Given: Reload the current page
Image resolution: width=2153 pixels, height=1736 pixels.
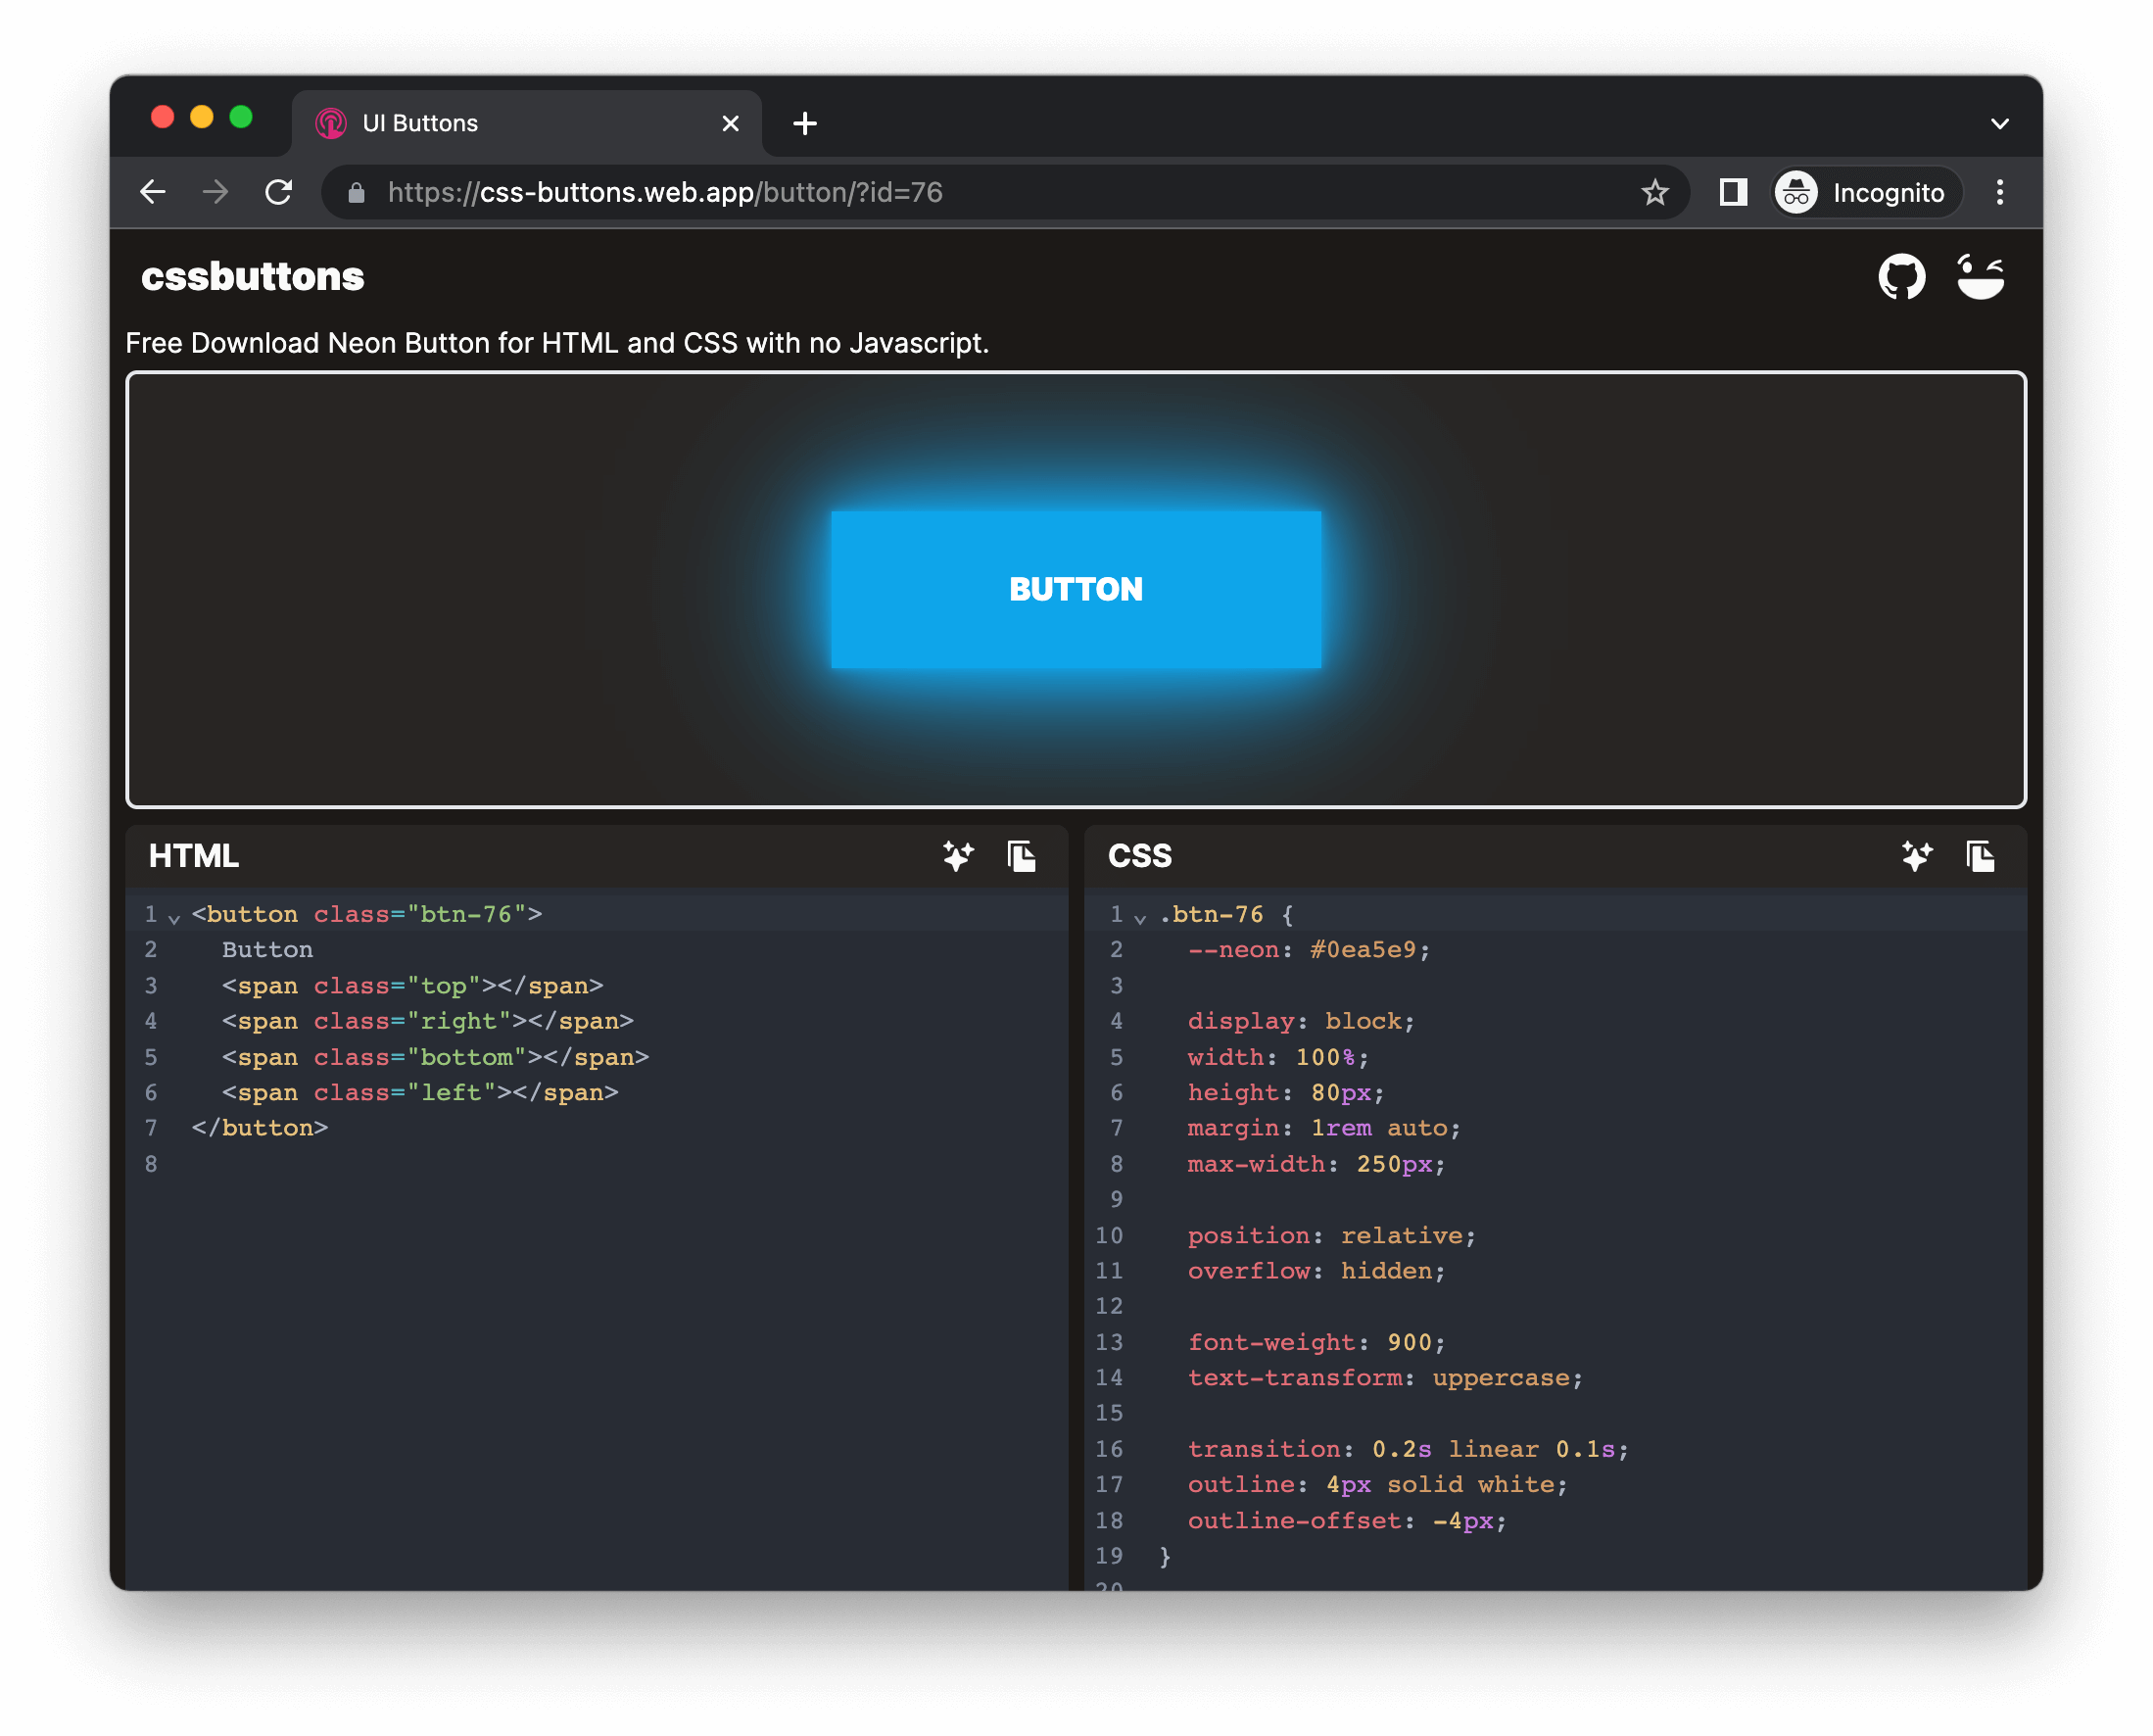Looking at the screenshot, I should [x=279, y=192].
